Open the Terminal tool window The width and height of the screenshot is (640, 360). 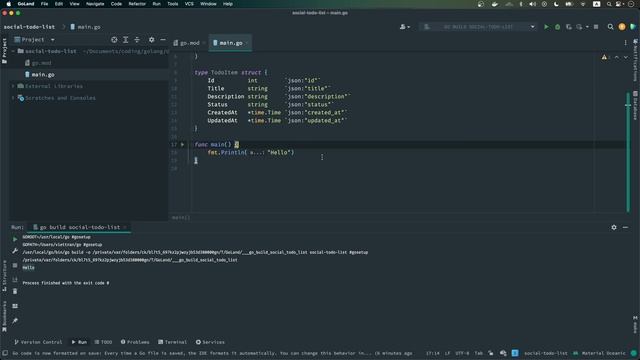[x=173, y=342]
